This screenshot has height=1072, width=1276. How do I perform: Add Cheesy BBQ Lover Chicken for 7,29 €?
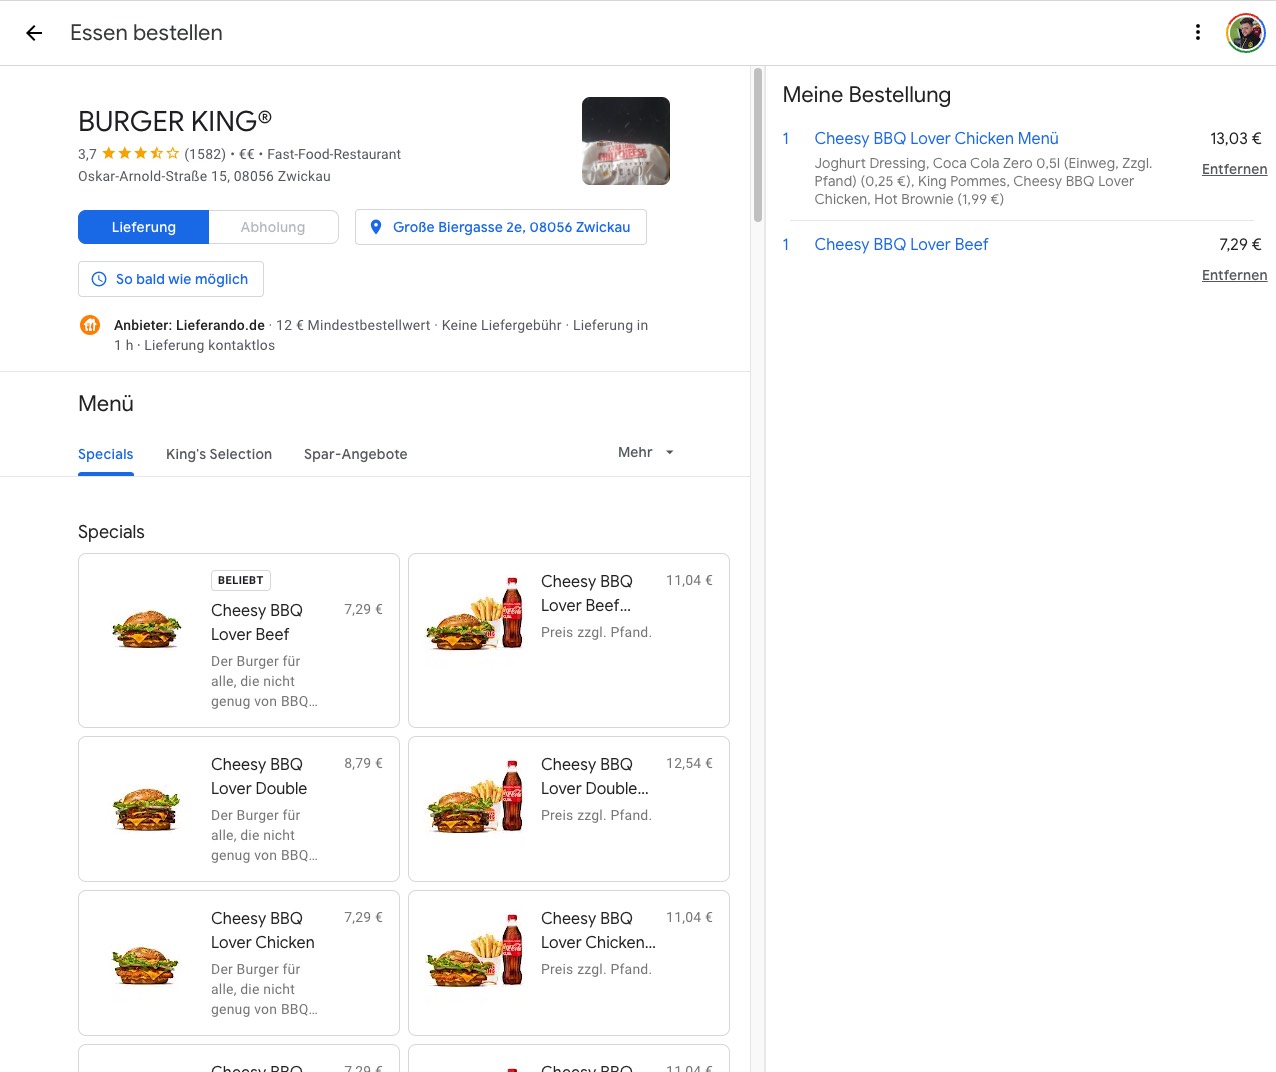(x=239, y=963)
